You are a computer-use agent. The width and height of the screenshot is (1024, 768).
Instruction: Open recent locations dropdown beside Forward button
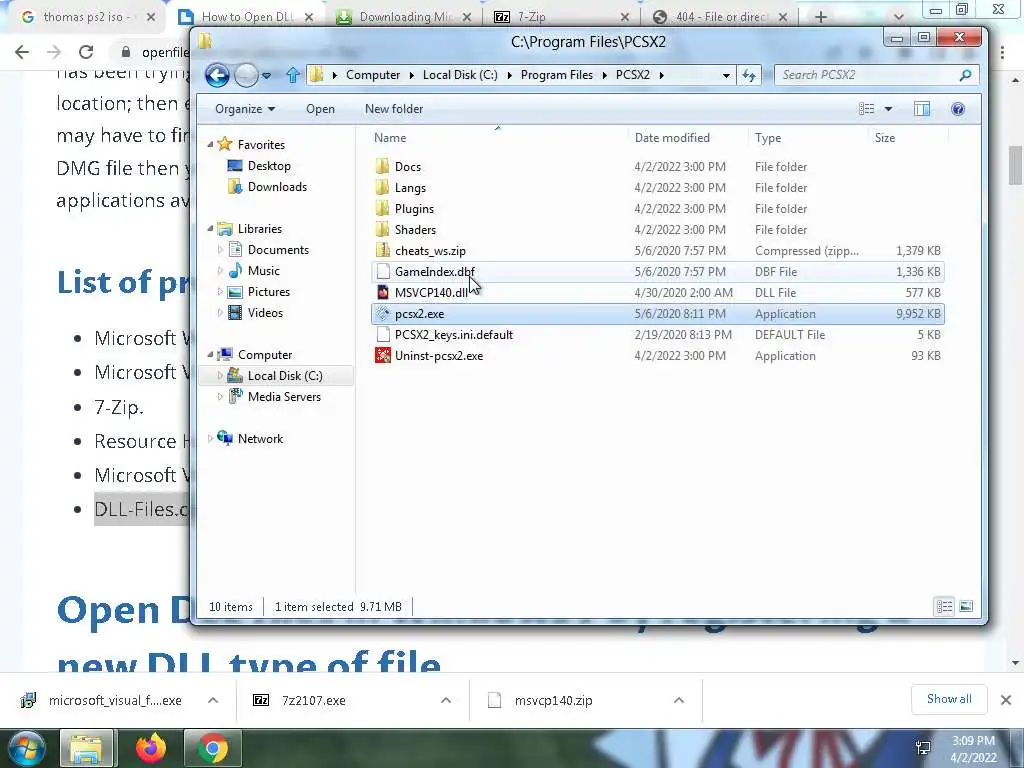click(x=266, y=76)
